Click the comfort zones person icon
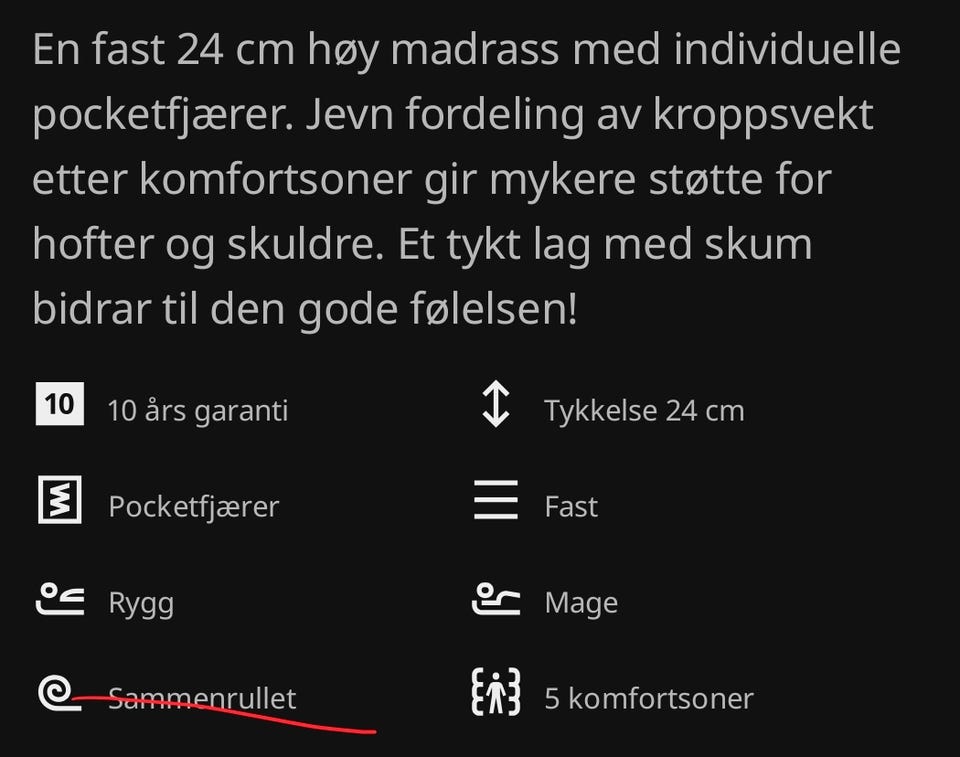The image size is (960, 757). pyautogui.click(x=496, y=692)
